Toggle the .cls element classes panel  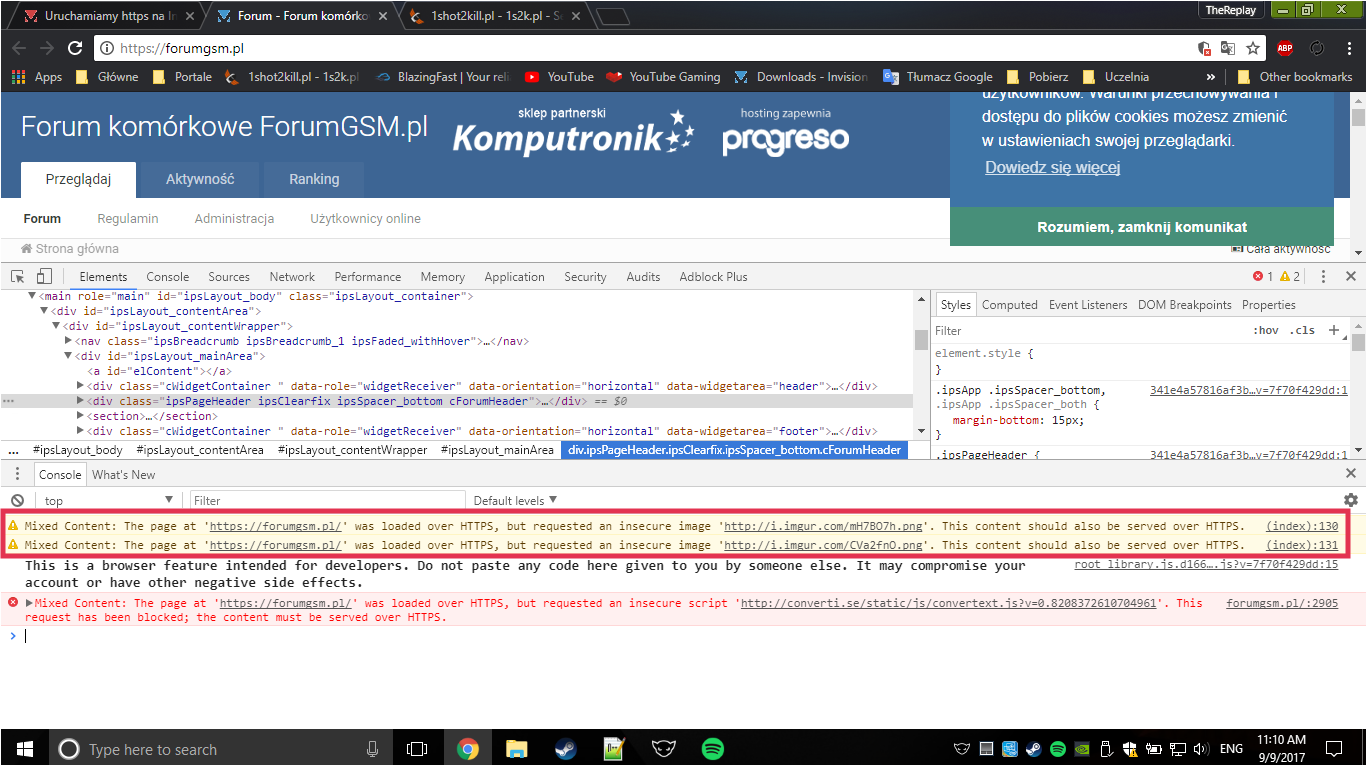[1302, 331]
